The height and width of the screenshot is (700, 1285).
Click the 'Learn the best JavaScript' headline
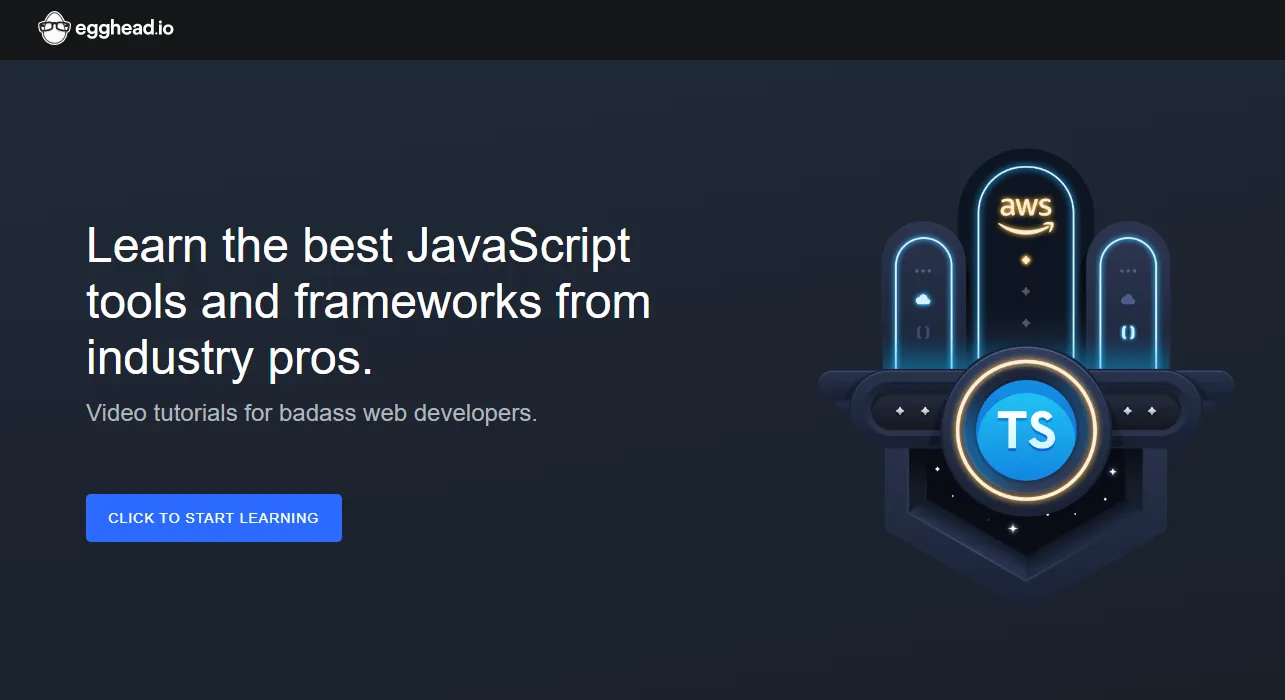[358, 246]
